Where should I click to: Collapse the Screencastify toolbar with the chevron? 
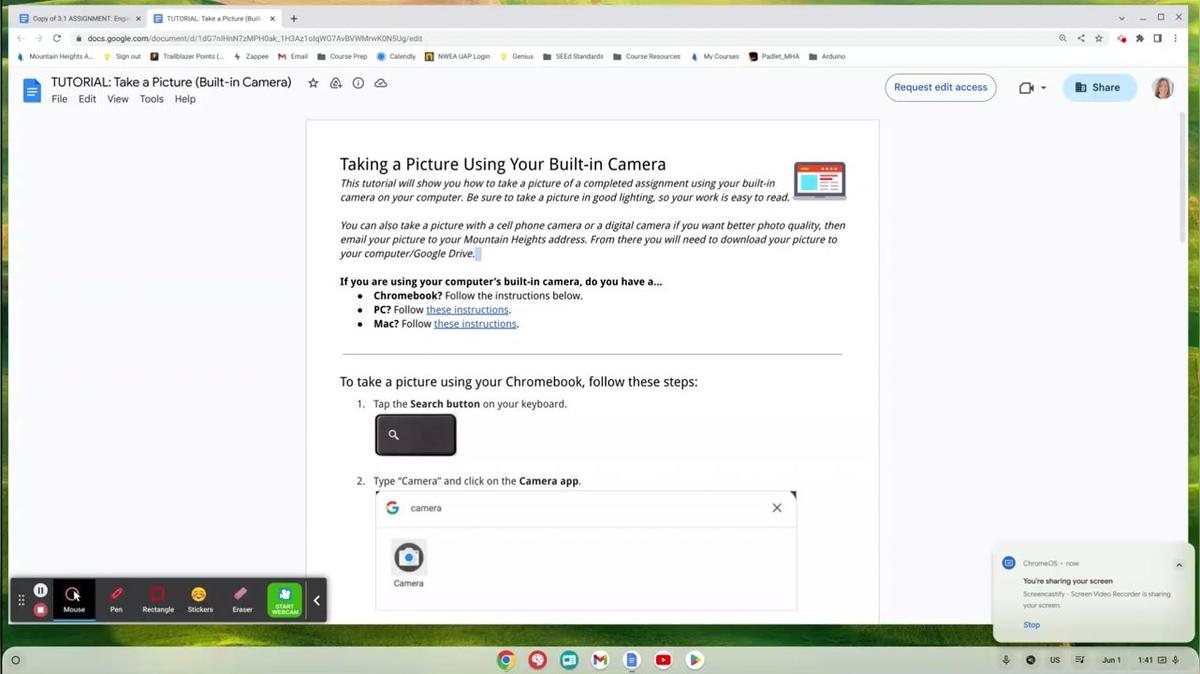tap(316, 600)
